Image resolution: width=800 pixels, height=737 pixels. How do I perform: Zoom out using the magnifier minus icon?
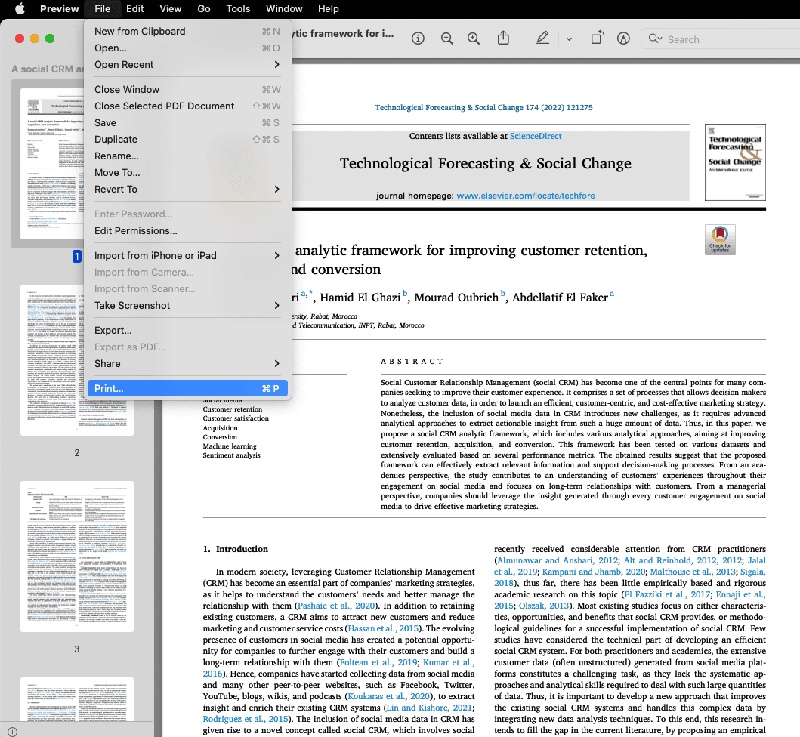click(x=447, y=39)
